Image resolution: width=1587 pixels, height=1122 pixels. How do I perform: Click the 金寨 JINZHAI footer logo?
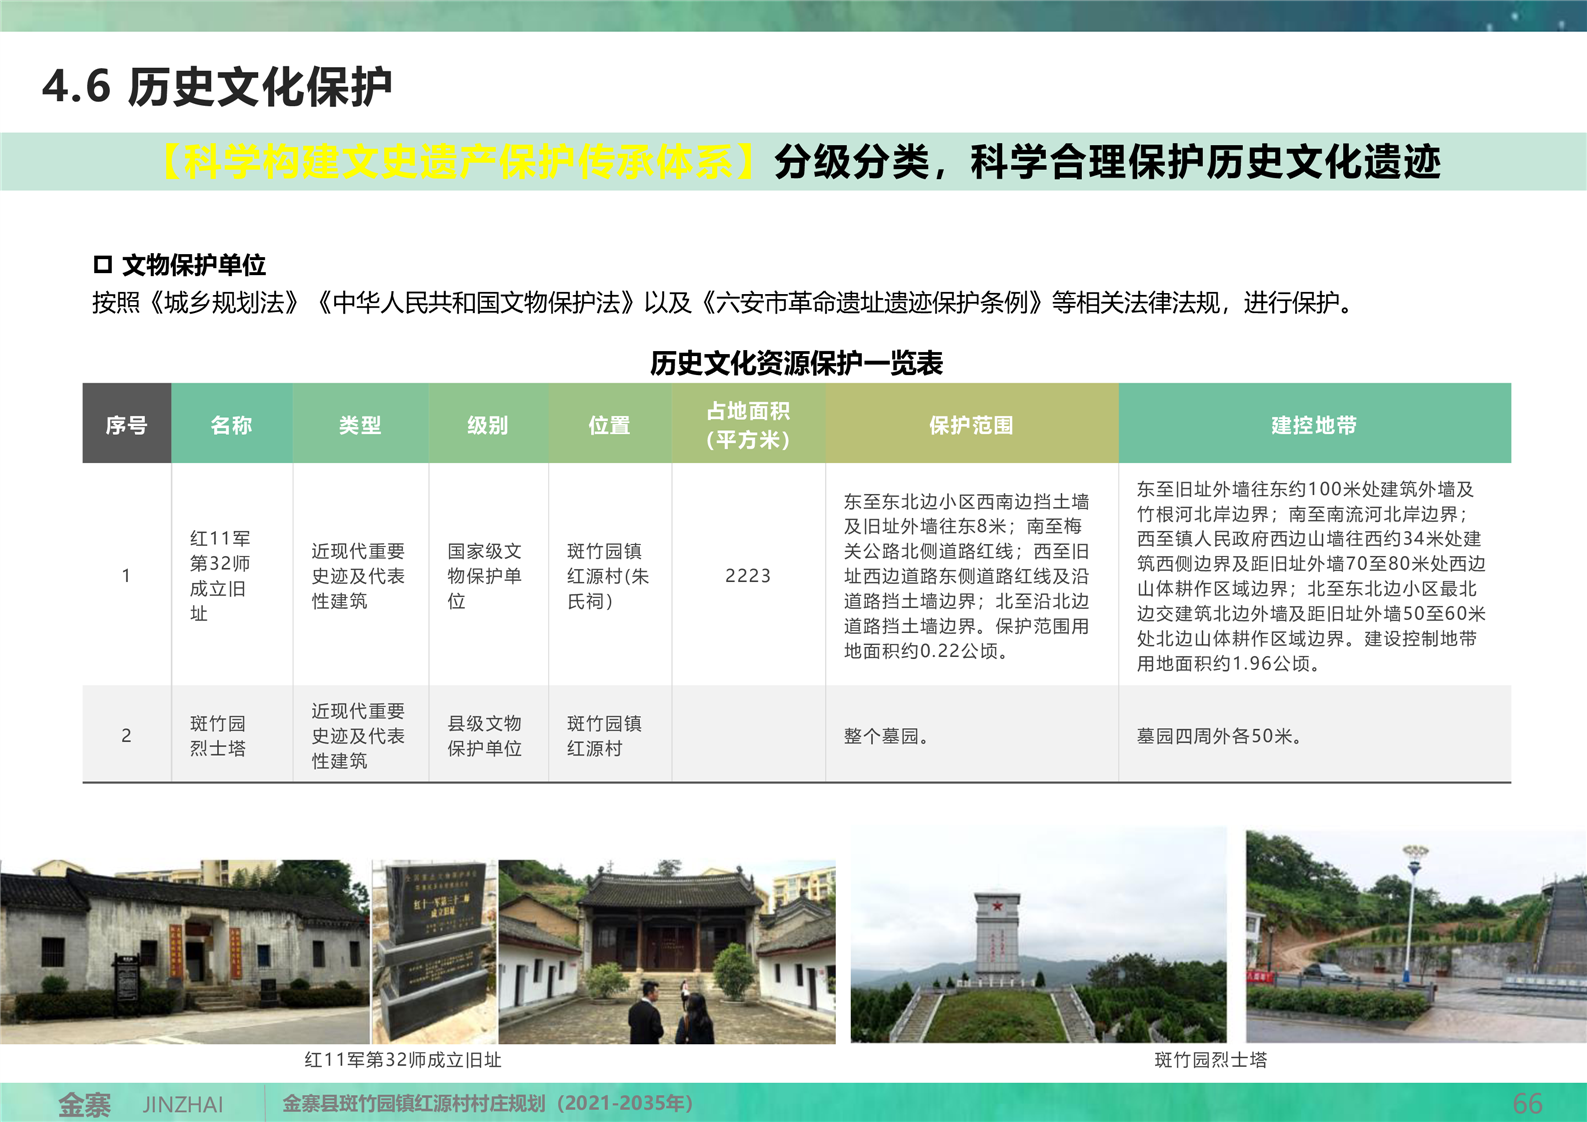pos(140,1104)
